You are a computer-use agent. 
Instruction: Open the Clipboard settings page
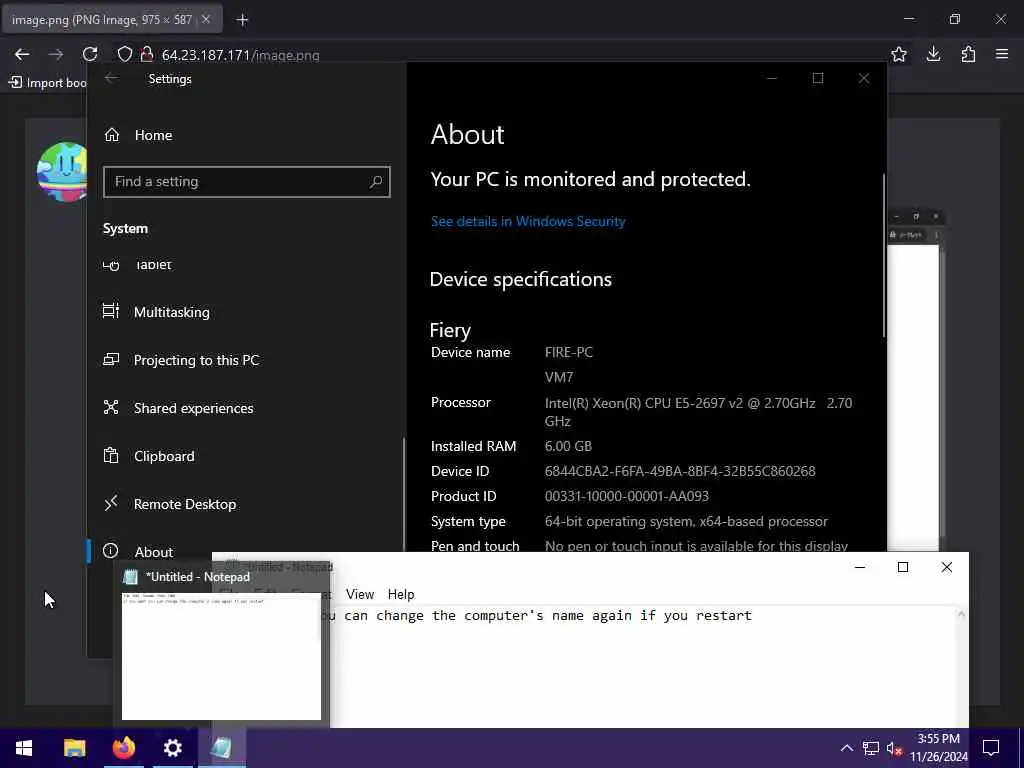click(148, 456)
